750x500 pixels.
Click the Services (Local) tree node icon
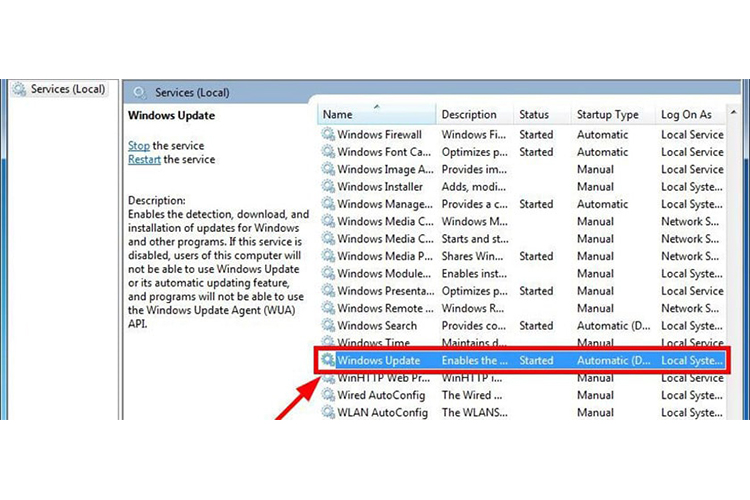click(x=20, y=89)
